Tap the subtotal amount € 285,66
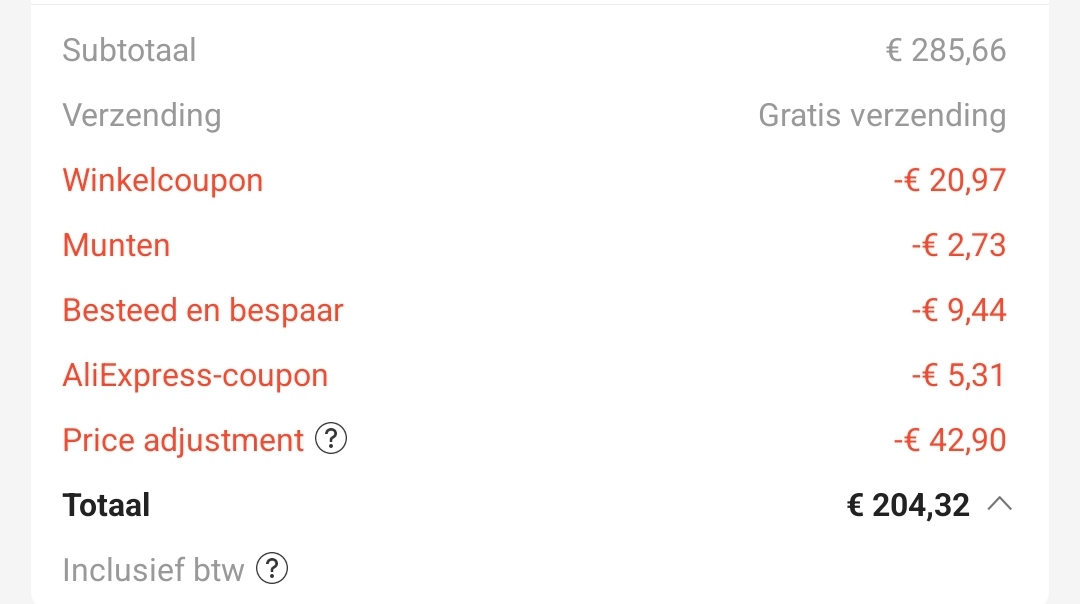The height and width of the screenshot is (604, 1080). (946, 50)
